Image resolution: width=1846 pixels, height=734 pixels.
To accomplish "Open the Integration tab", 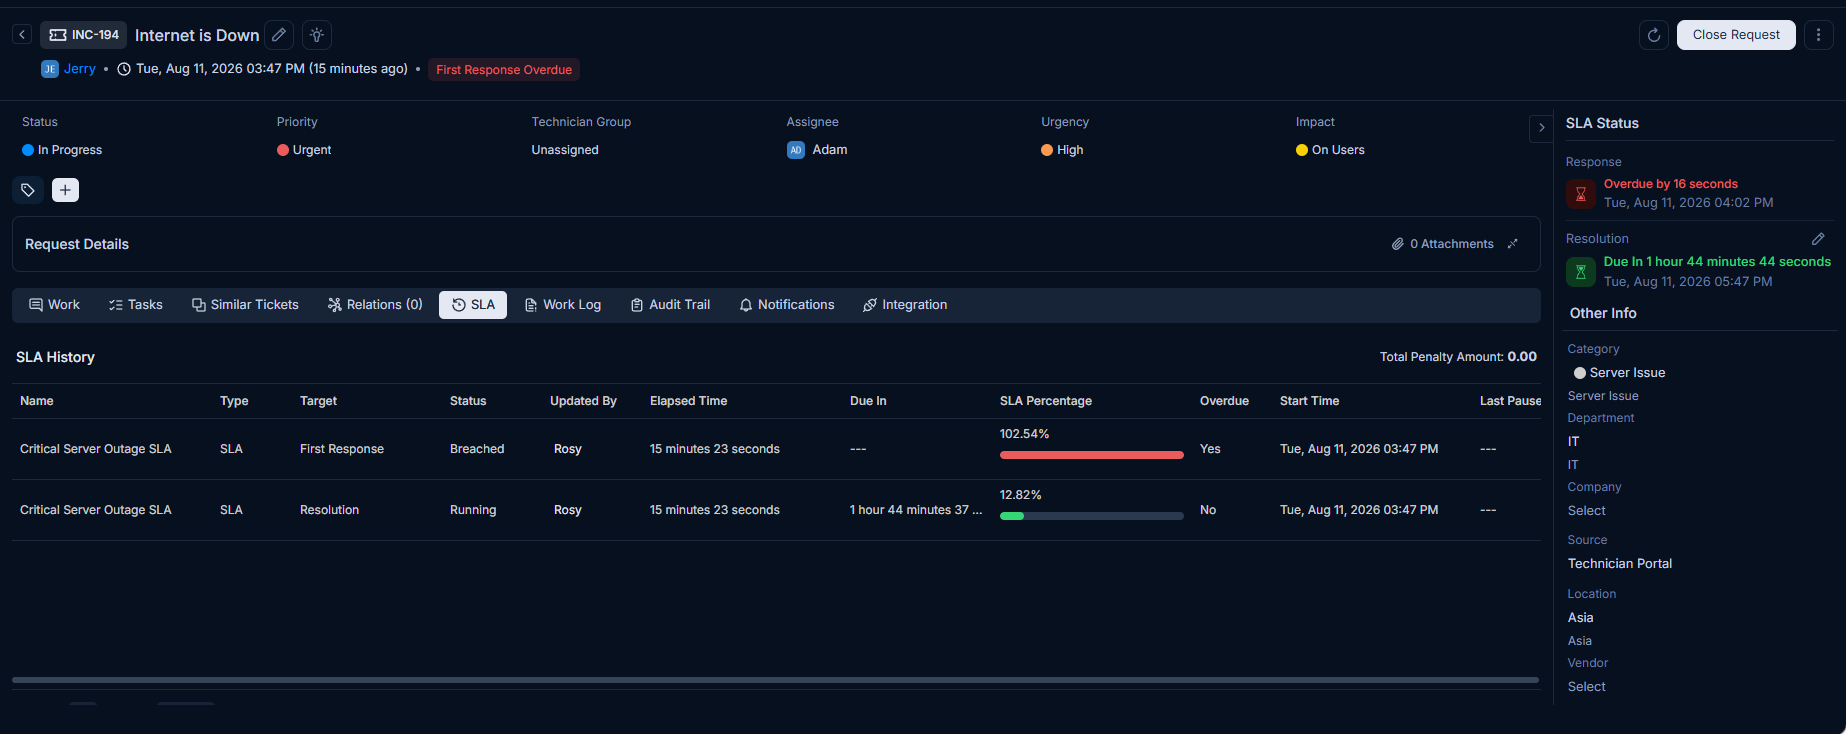I will pyautogui.click(x=905, y=305).
